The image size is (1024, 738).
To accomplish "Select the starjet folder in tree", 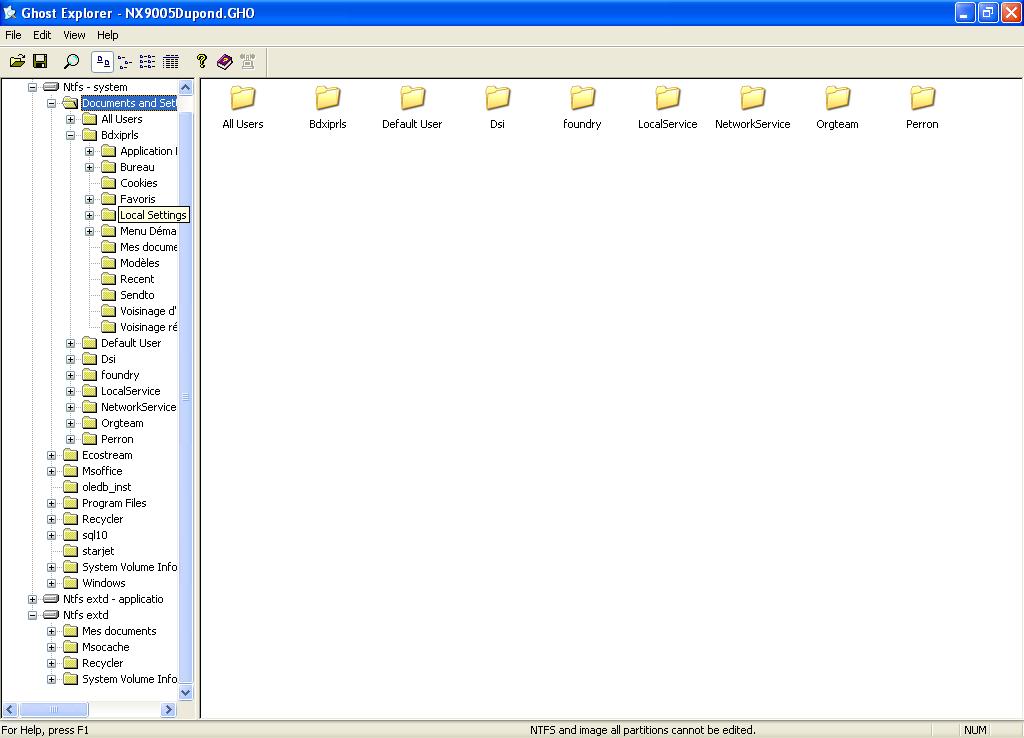I will [x=98, y=551].
